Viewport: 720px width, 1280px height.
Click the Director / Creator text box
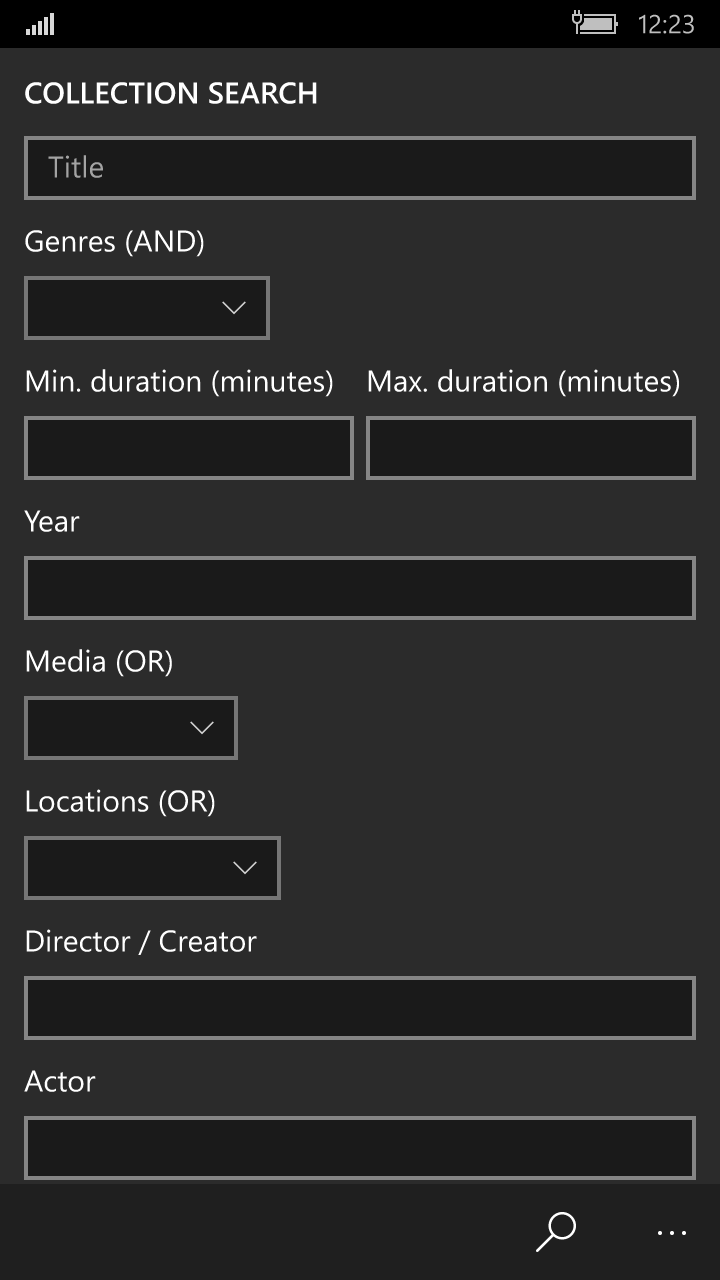[359, 1008]
